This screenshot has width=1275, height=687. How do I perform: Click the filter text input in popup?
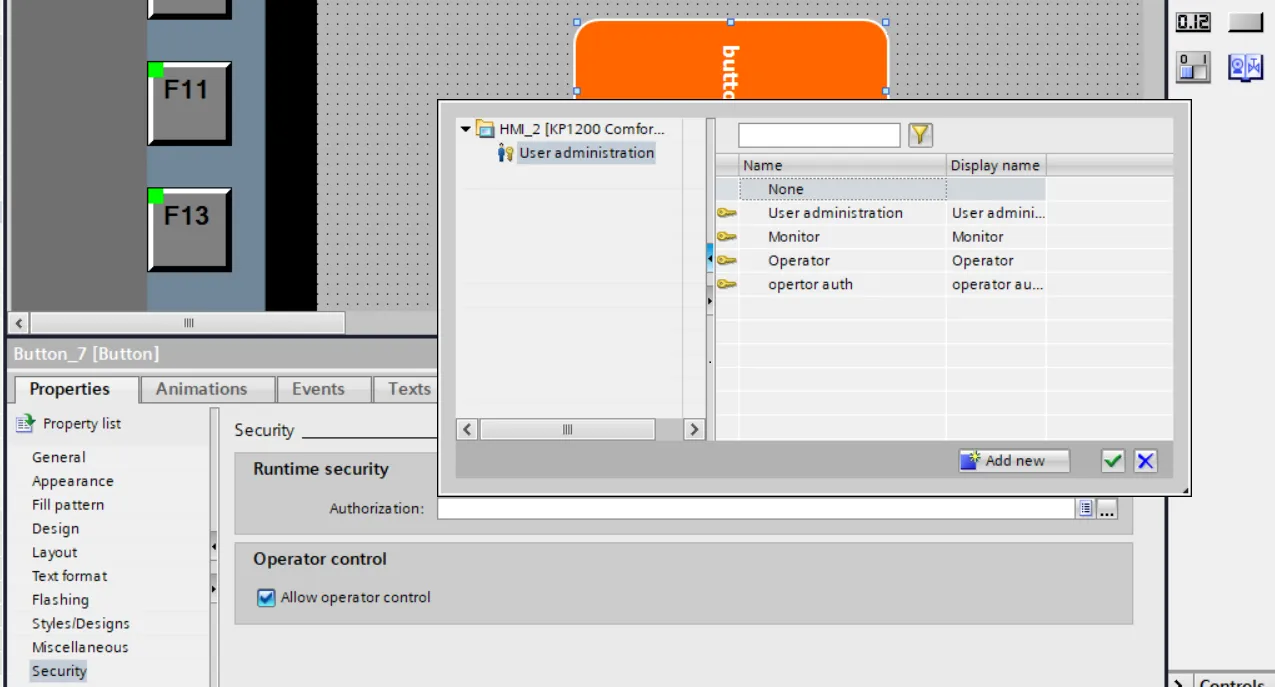point(819,135)
